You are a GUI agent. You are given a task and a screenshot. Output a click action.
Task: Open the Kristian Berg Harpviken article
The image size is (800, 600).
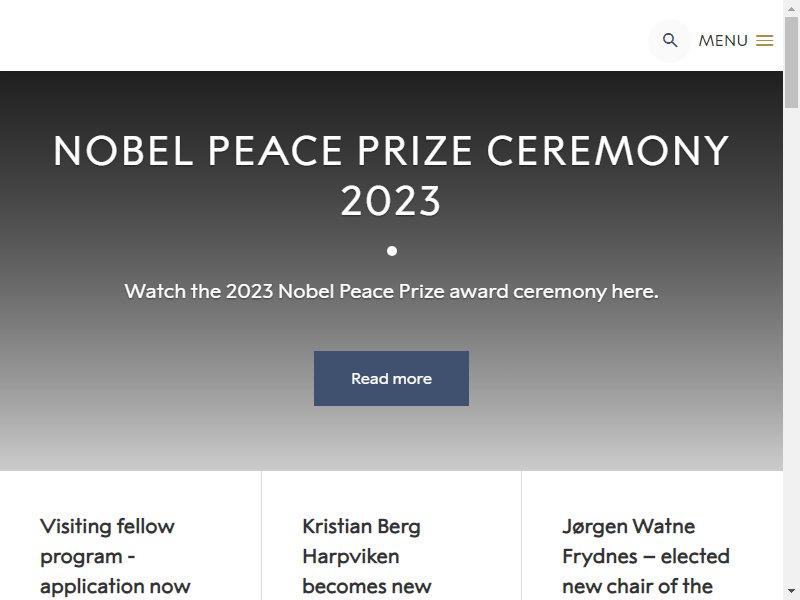tap(367, 557)
